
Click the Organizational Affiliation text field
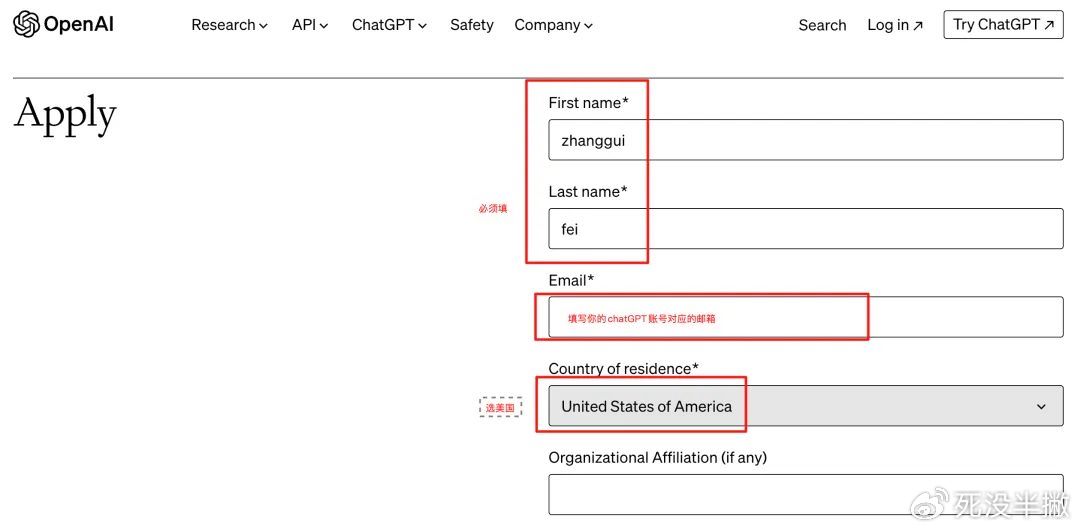click(806, 494)
